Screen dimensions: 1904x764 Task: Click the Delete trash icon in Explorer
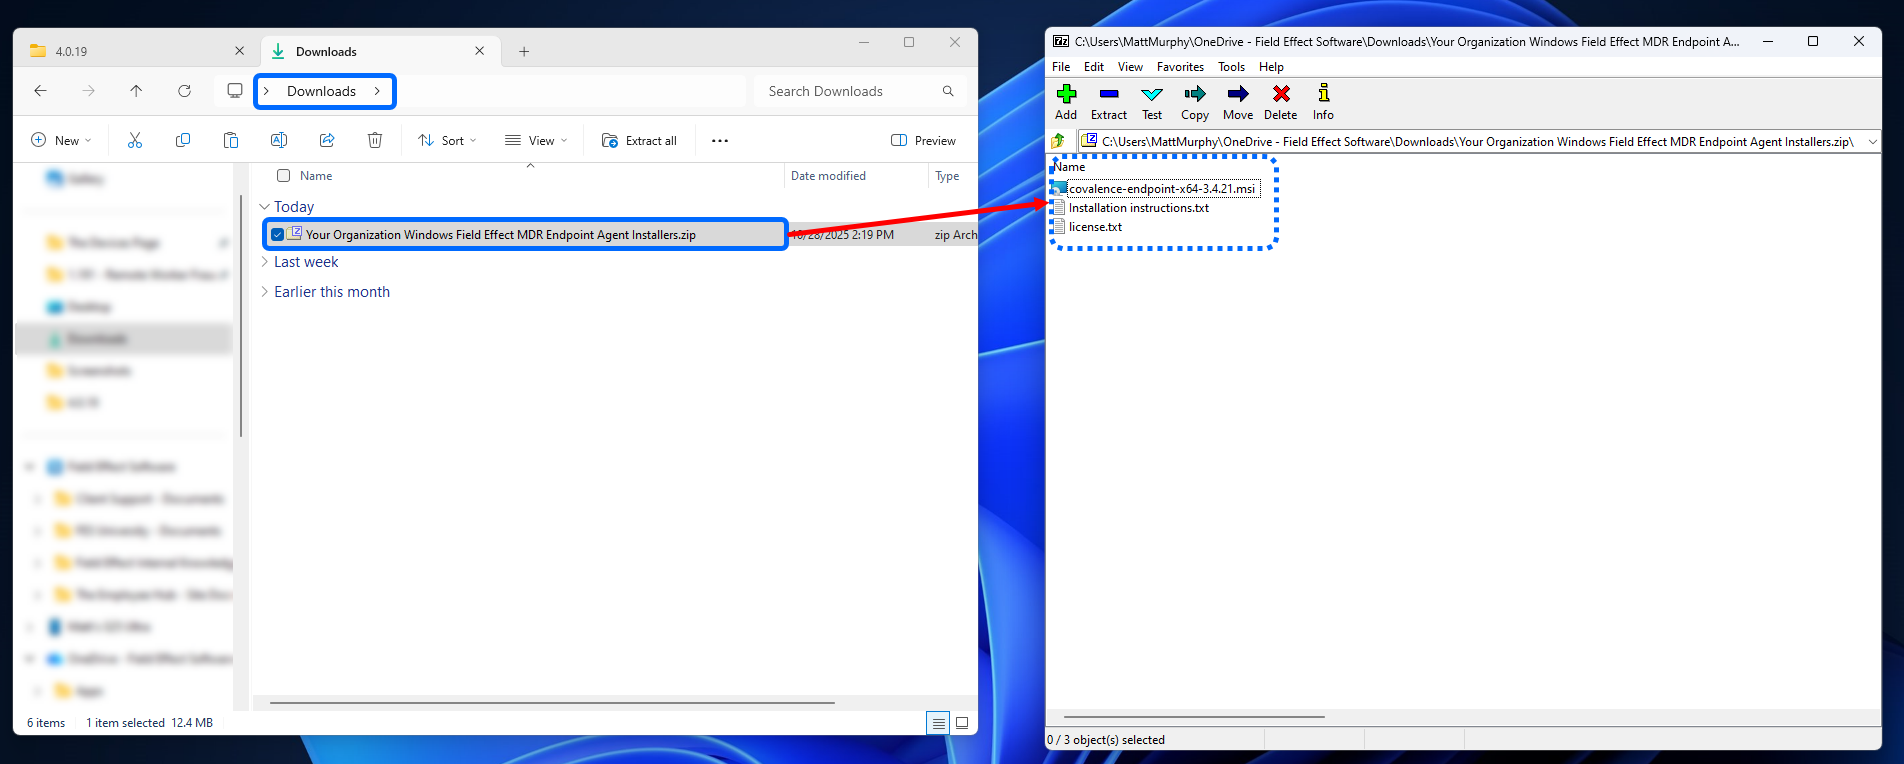(x=375, y=140)
